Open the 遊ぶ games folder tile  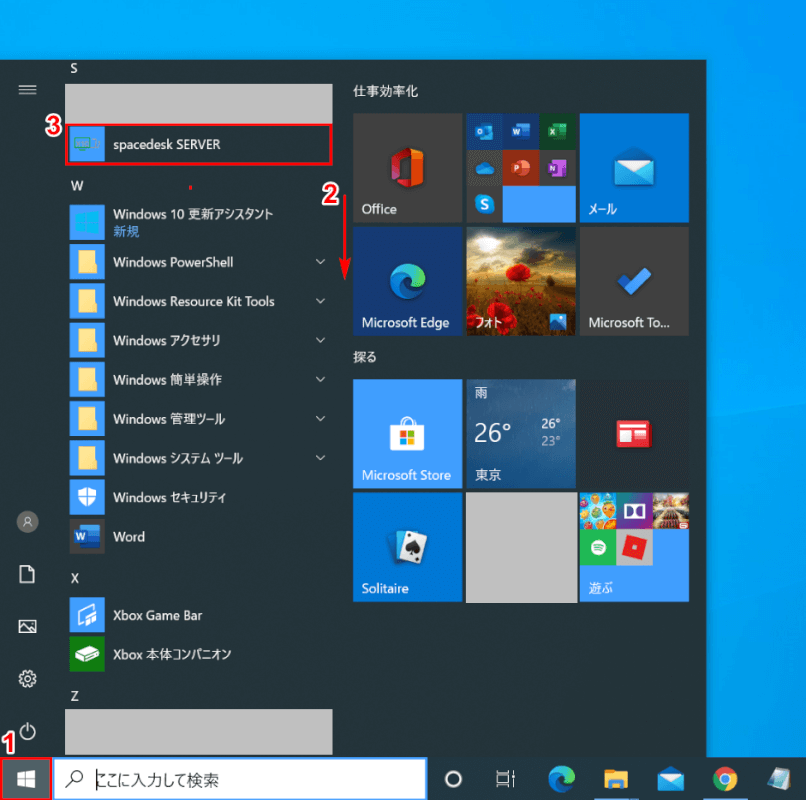[x=634, y=547]
